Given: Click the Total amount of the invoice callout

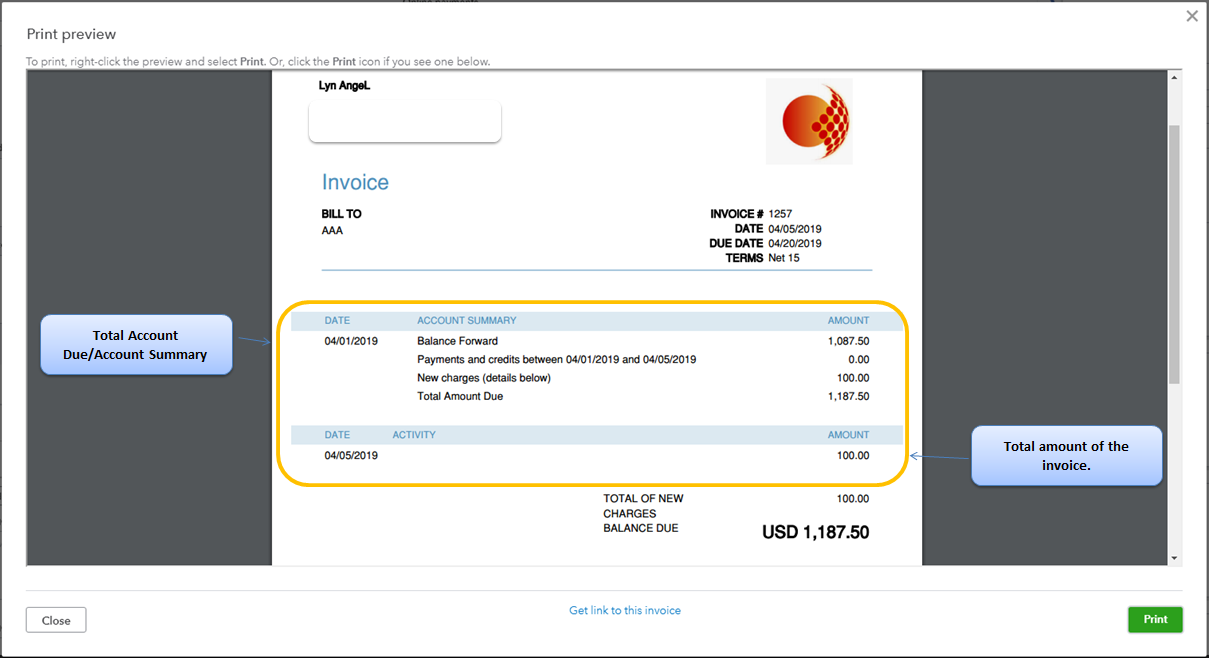Looking at the screenshot, I should click(1066, 455).
